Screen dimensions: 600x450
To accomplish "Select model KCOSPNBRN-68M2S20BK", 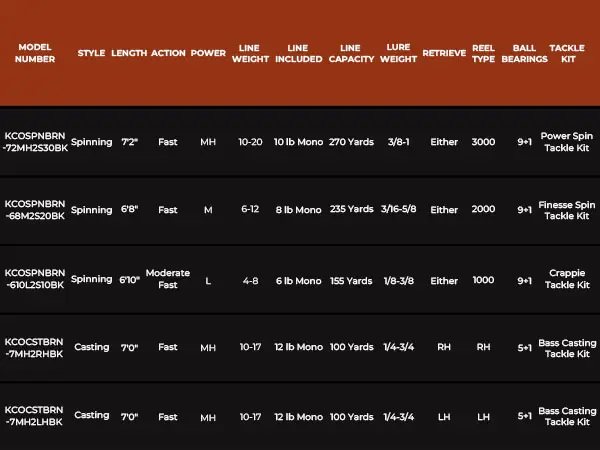I will coord(35,210).
